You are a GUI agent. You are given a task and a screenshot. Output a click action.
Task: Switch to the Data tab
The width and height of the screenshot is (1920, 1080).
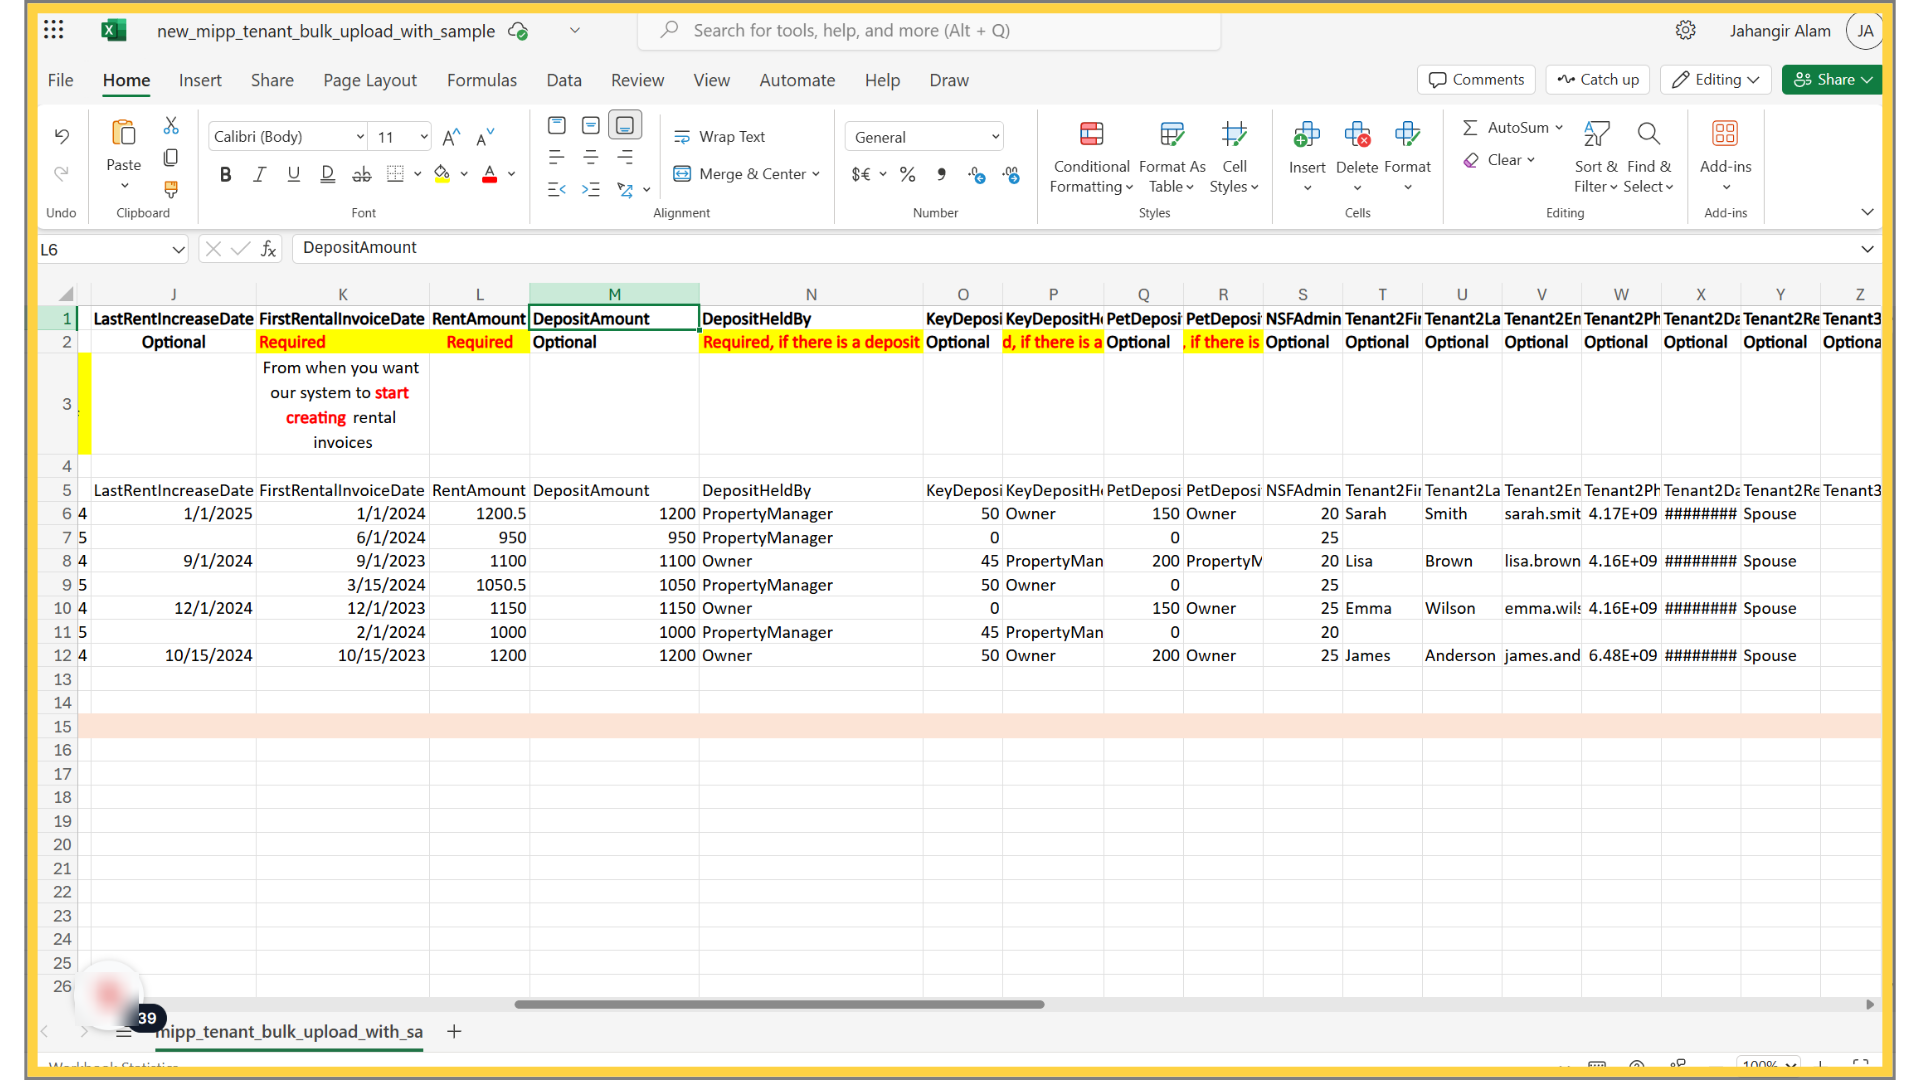[x=564, y=80]
